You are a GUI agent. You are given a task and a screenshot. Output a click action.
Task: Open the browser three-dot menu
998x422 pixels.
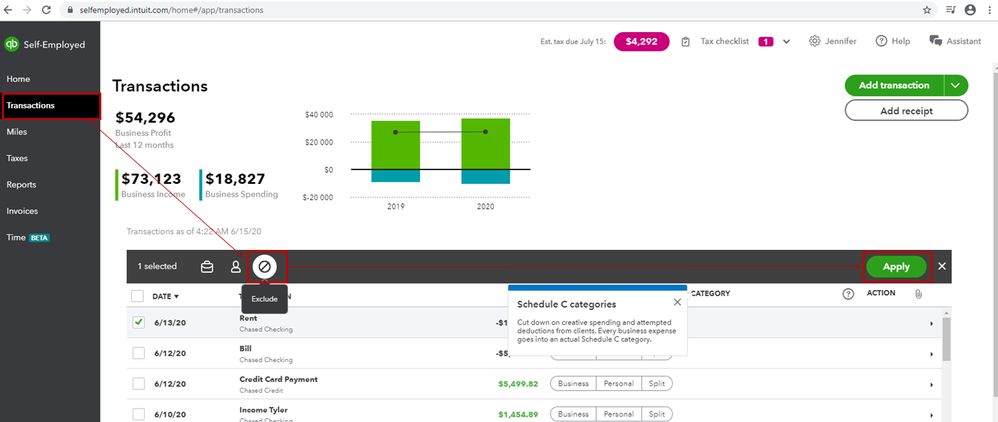pyautogui.click(x=988, y=10)
